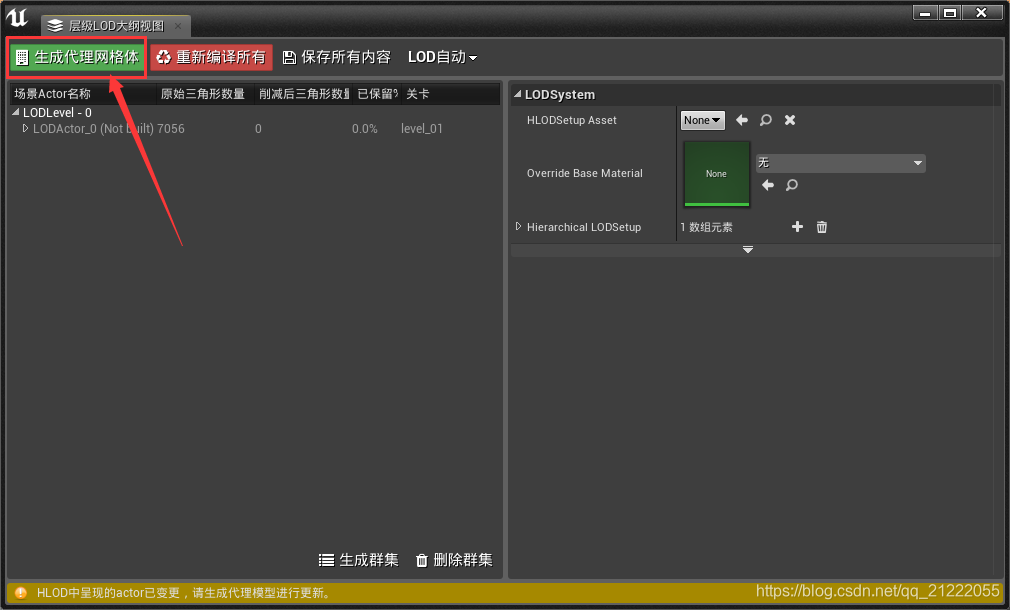The image size is (1010, 610).
Task: Click the warning icon in status bar
Action: coord(21,593)
